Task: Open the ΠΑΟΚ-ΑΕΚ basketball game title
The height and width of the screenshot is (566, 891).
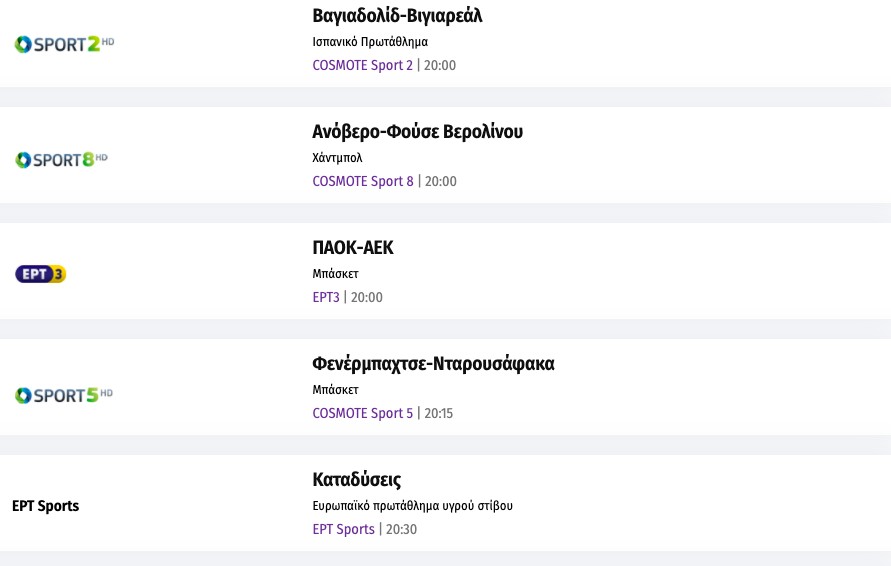Action: click(353, 248)
